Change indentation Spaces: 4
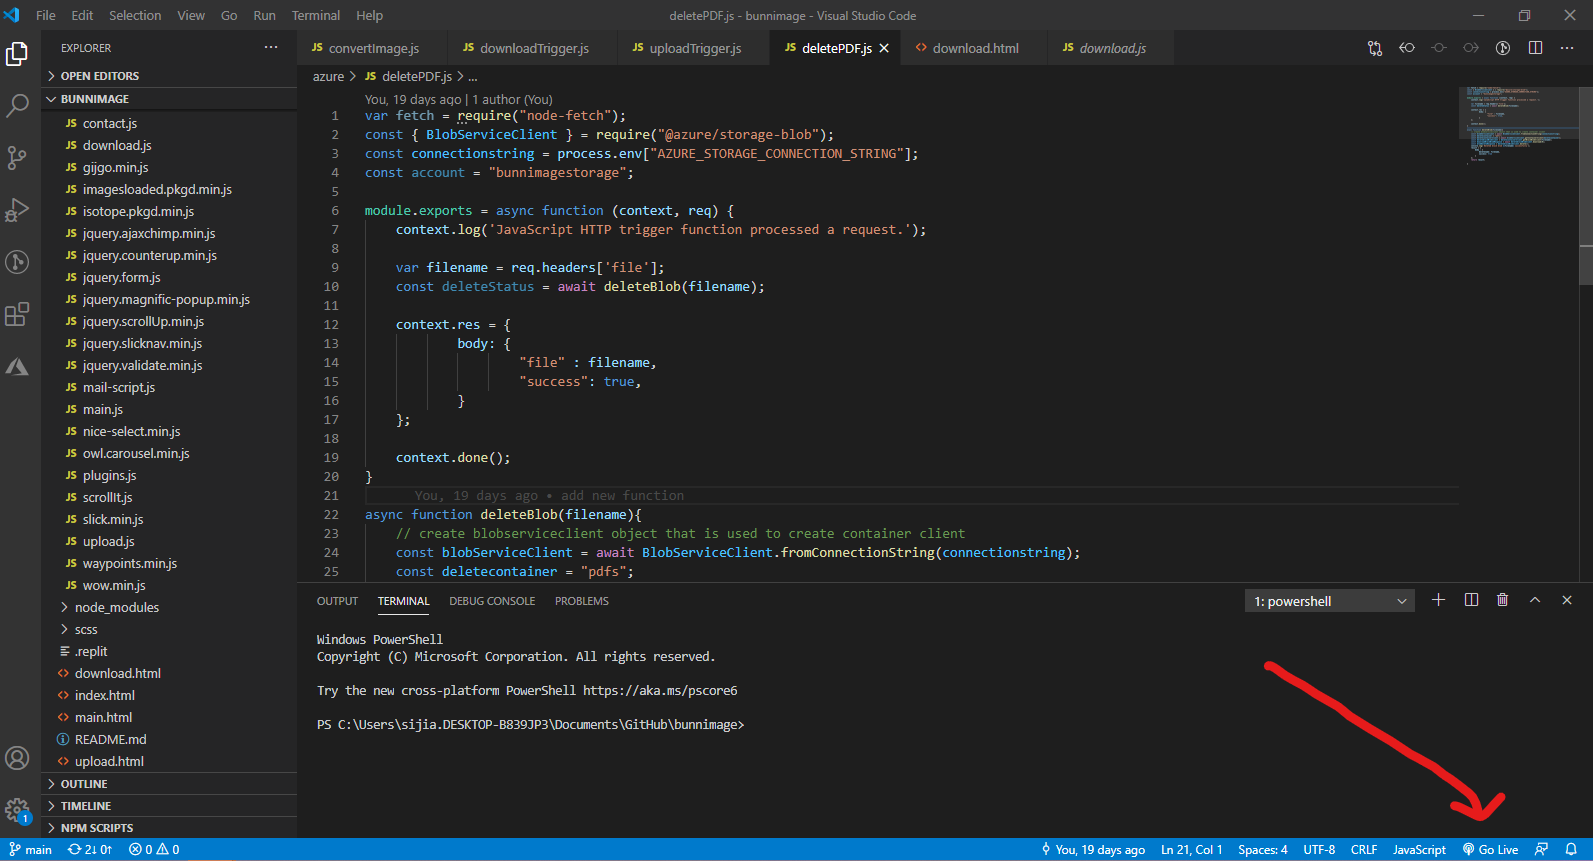Screen dimensions: 1593x861 (x=1263, y=850)
